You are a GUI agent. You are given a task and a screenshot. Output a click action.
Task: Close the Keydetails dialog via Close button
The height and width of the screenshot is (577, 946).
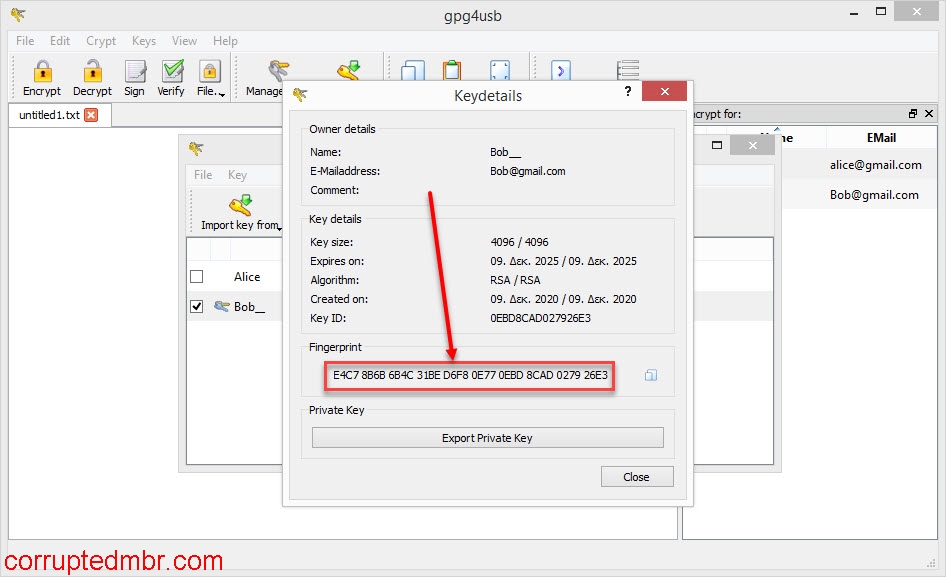[x=637, y=476]
